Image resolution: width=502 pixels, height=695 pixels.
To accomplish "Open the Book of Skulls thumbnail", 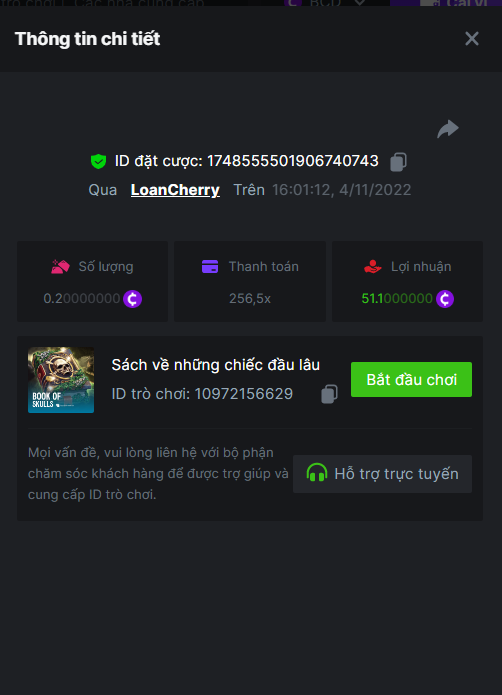I will [x=61, y=380].
